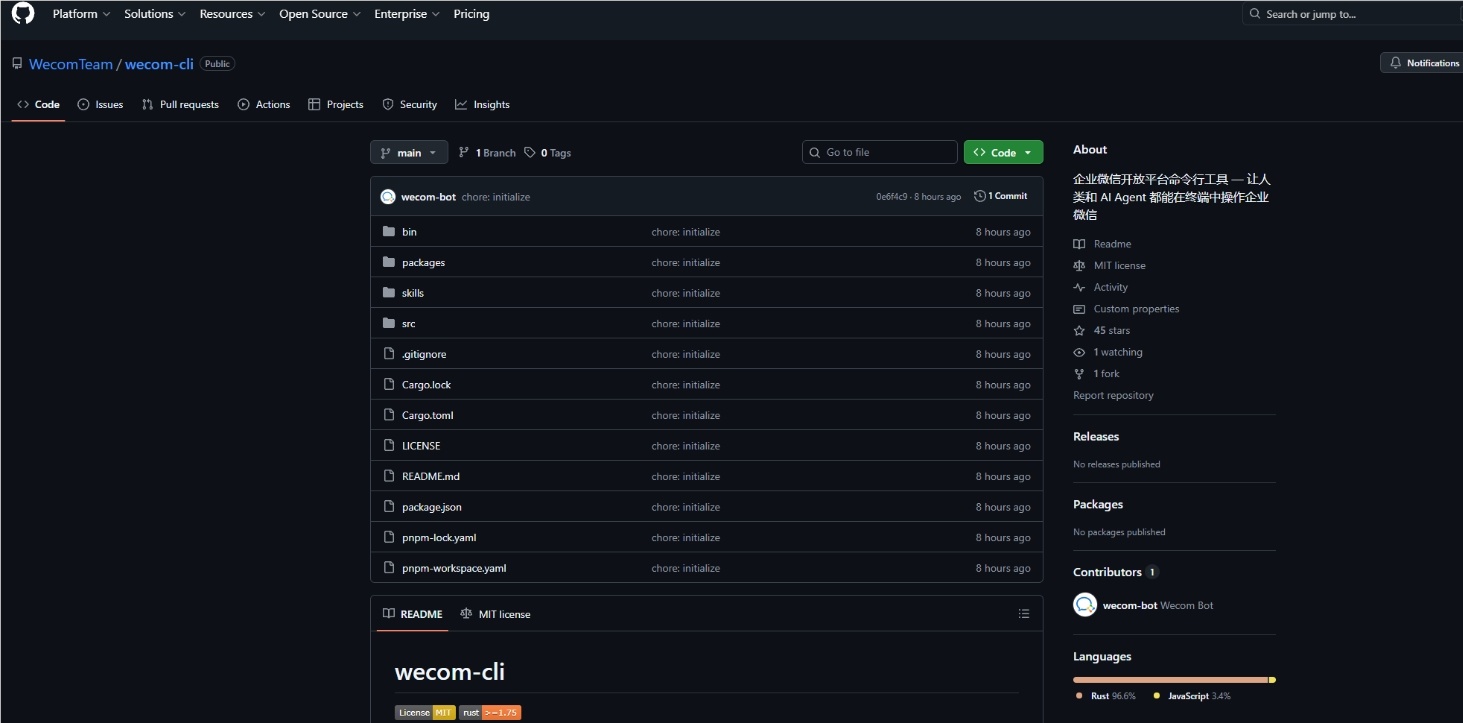Viewport: 1463px width, 723px height.
Task: Click the GitHub octocat logo
Action: (22, 13)
